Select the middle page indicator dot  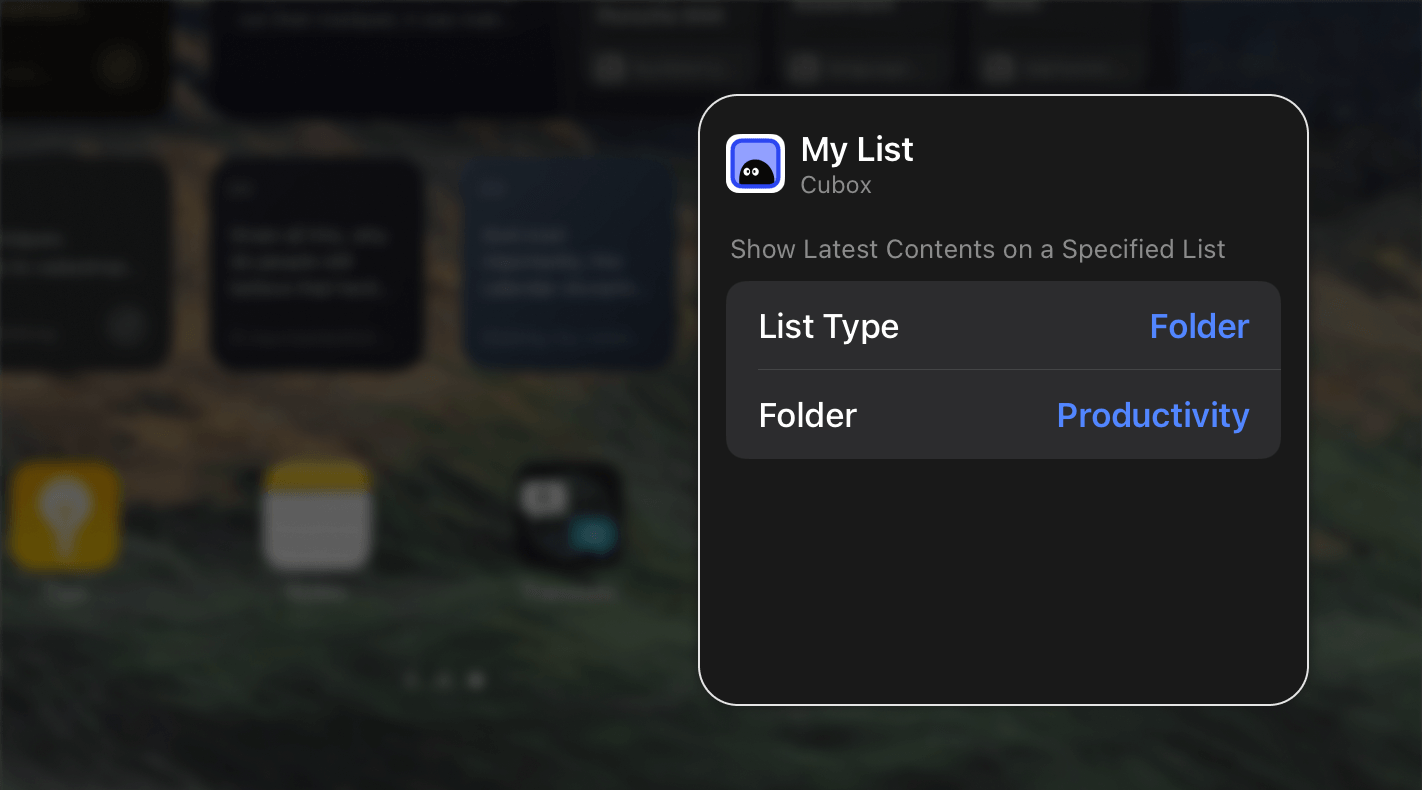click(x=444, y=681)
